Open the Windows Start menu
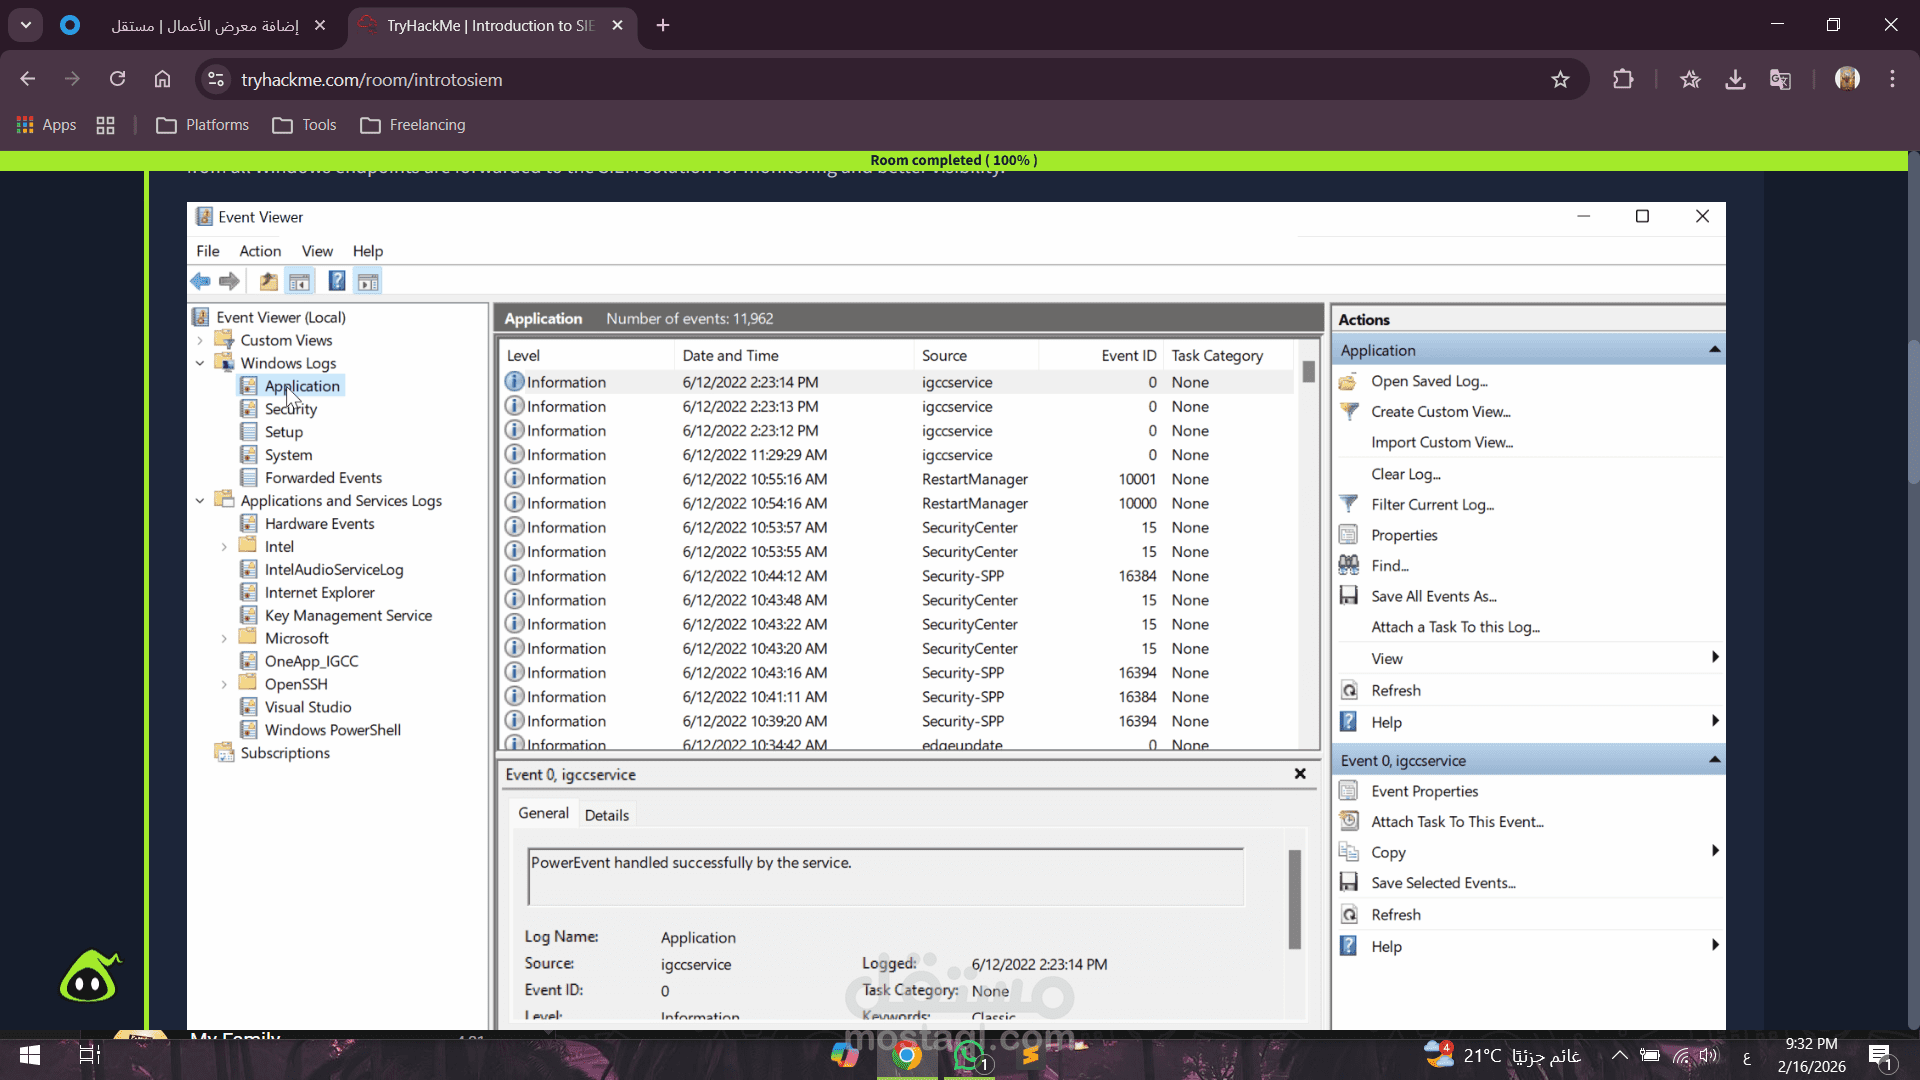Screen dimensions: 1920x1080 click(30, 1055)
